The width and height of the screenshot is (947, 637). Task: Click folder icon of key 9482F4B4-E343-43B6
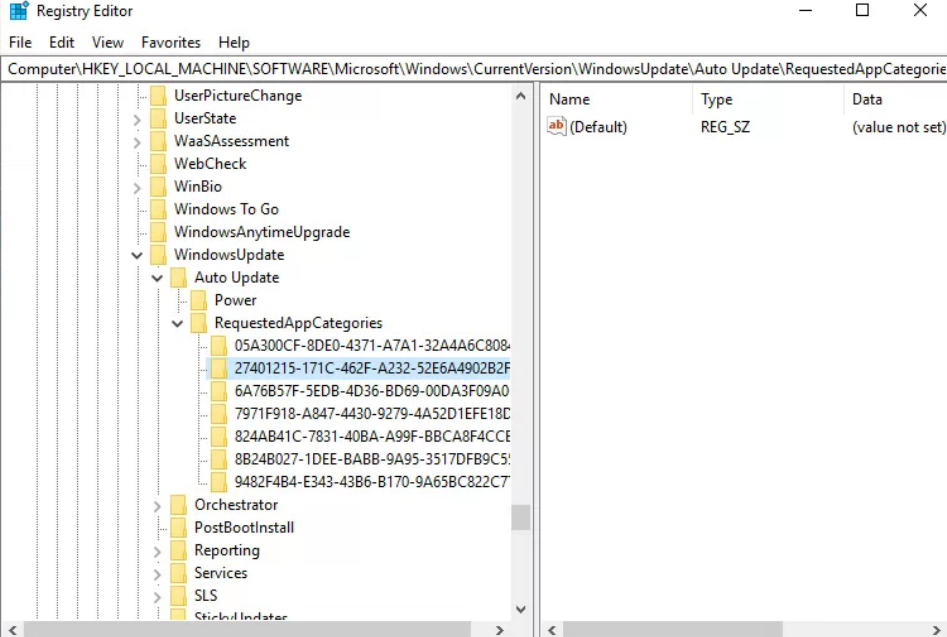(219, 482)
